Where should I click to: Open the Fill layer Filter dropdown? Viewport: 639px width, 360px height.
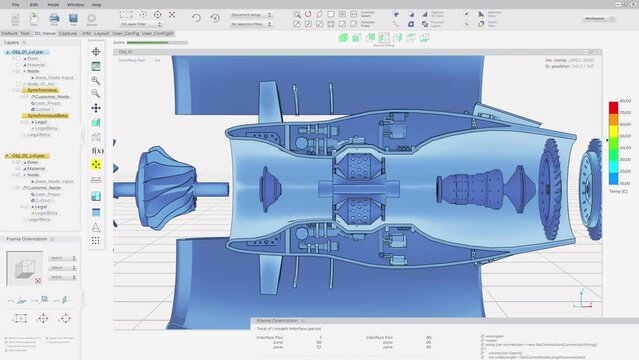click(141, 24)
